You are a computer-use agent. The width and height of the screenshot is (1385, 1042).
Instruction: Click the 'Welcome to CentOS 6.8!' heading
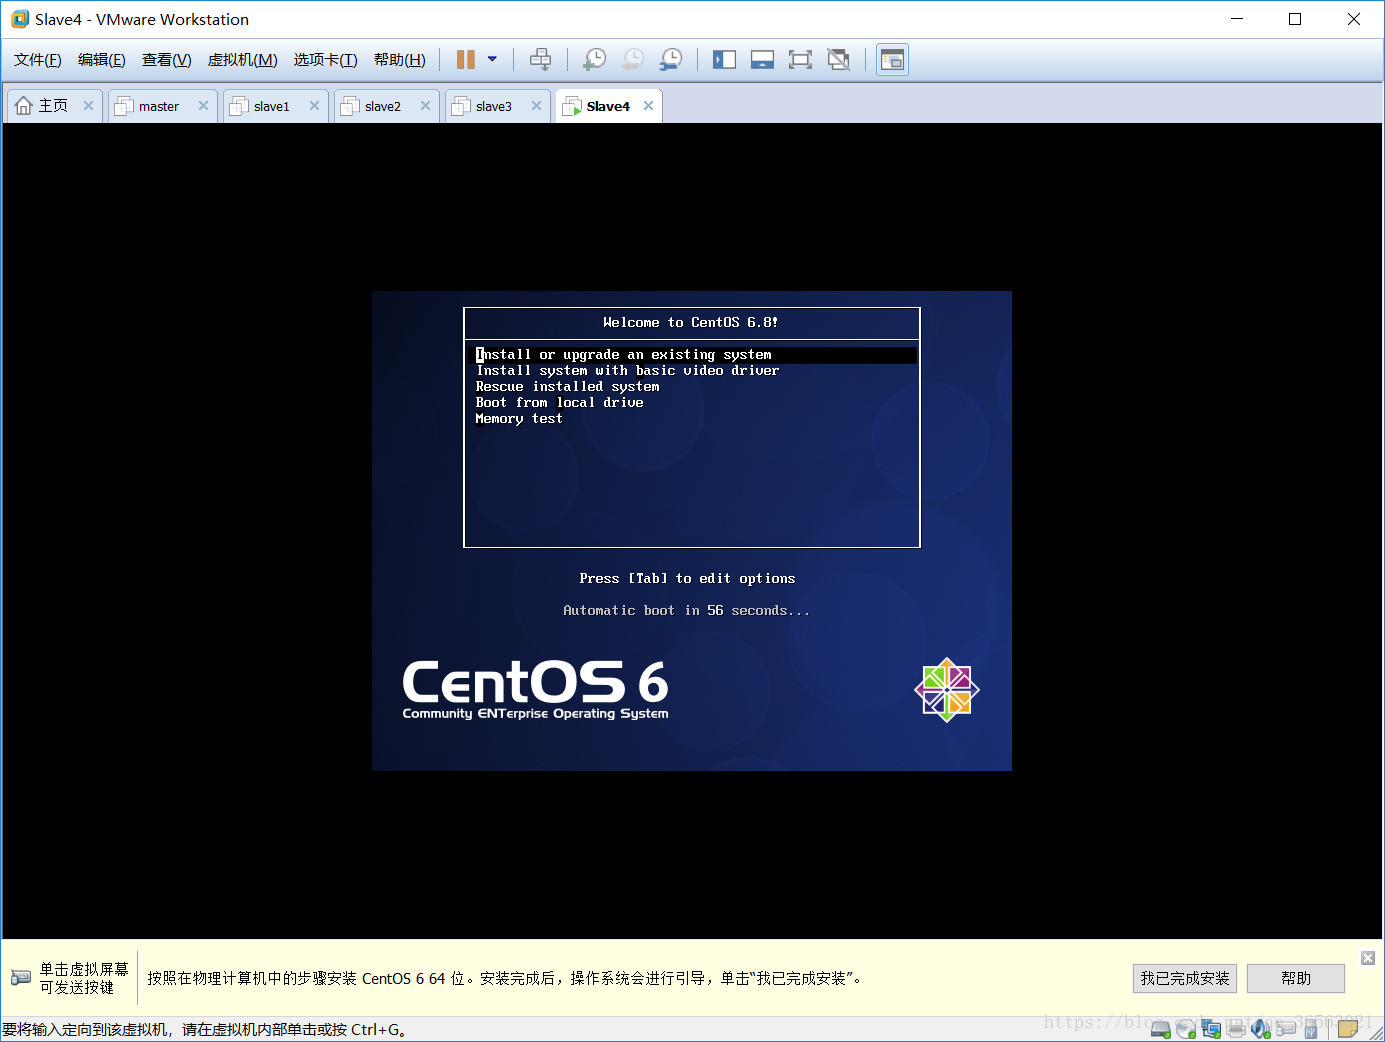691,323
